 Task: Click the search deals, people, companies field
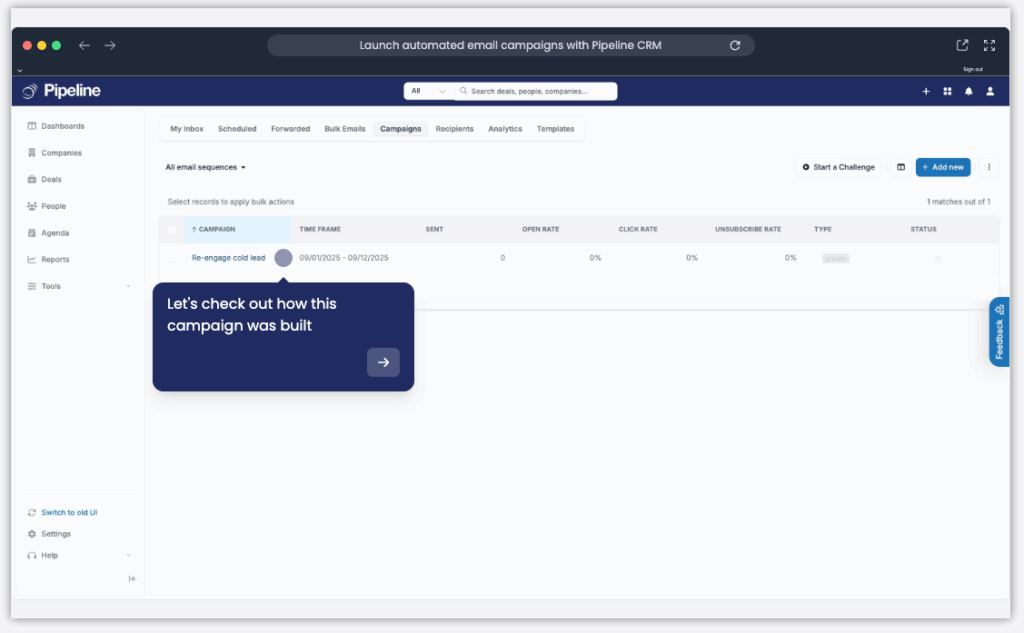[x=537, y=90]
